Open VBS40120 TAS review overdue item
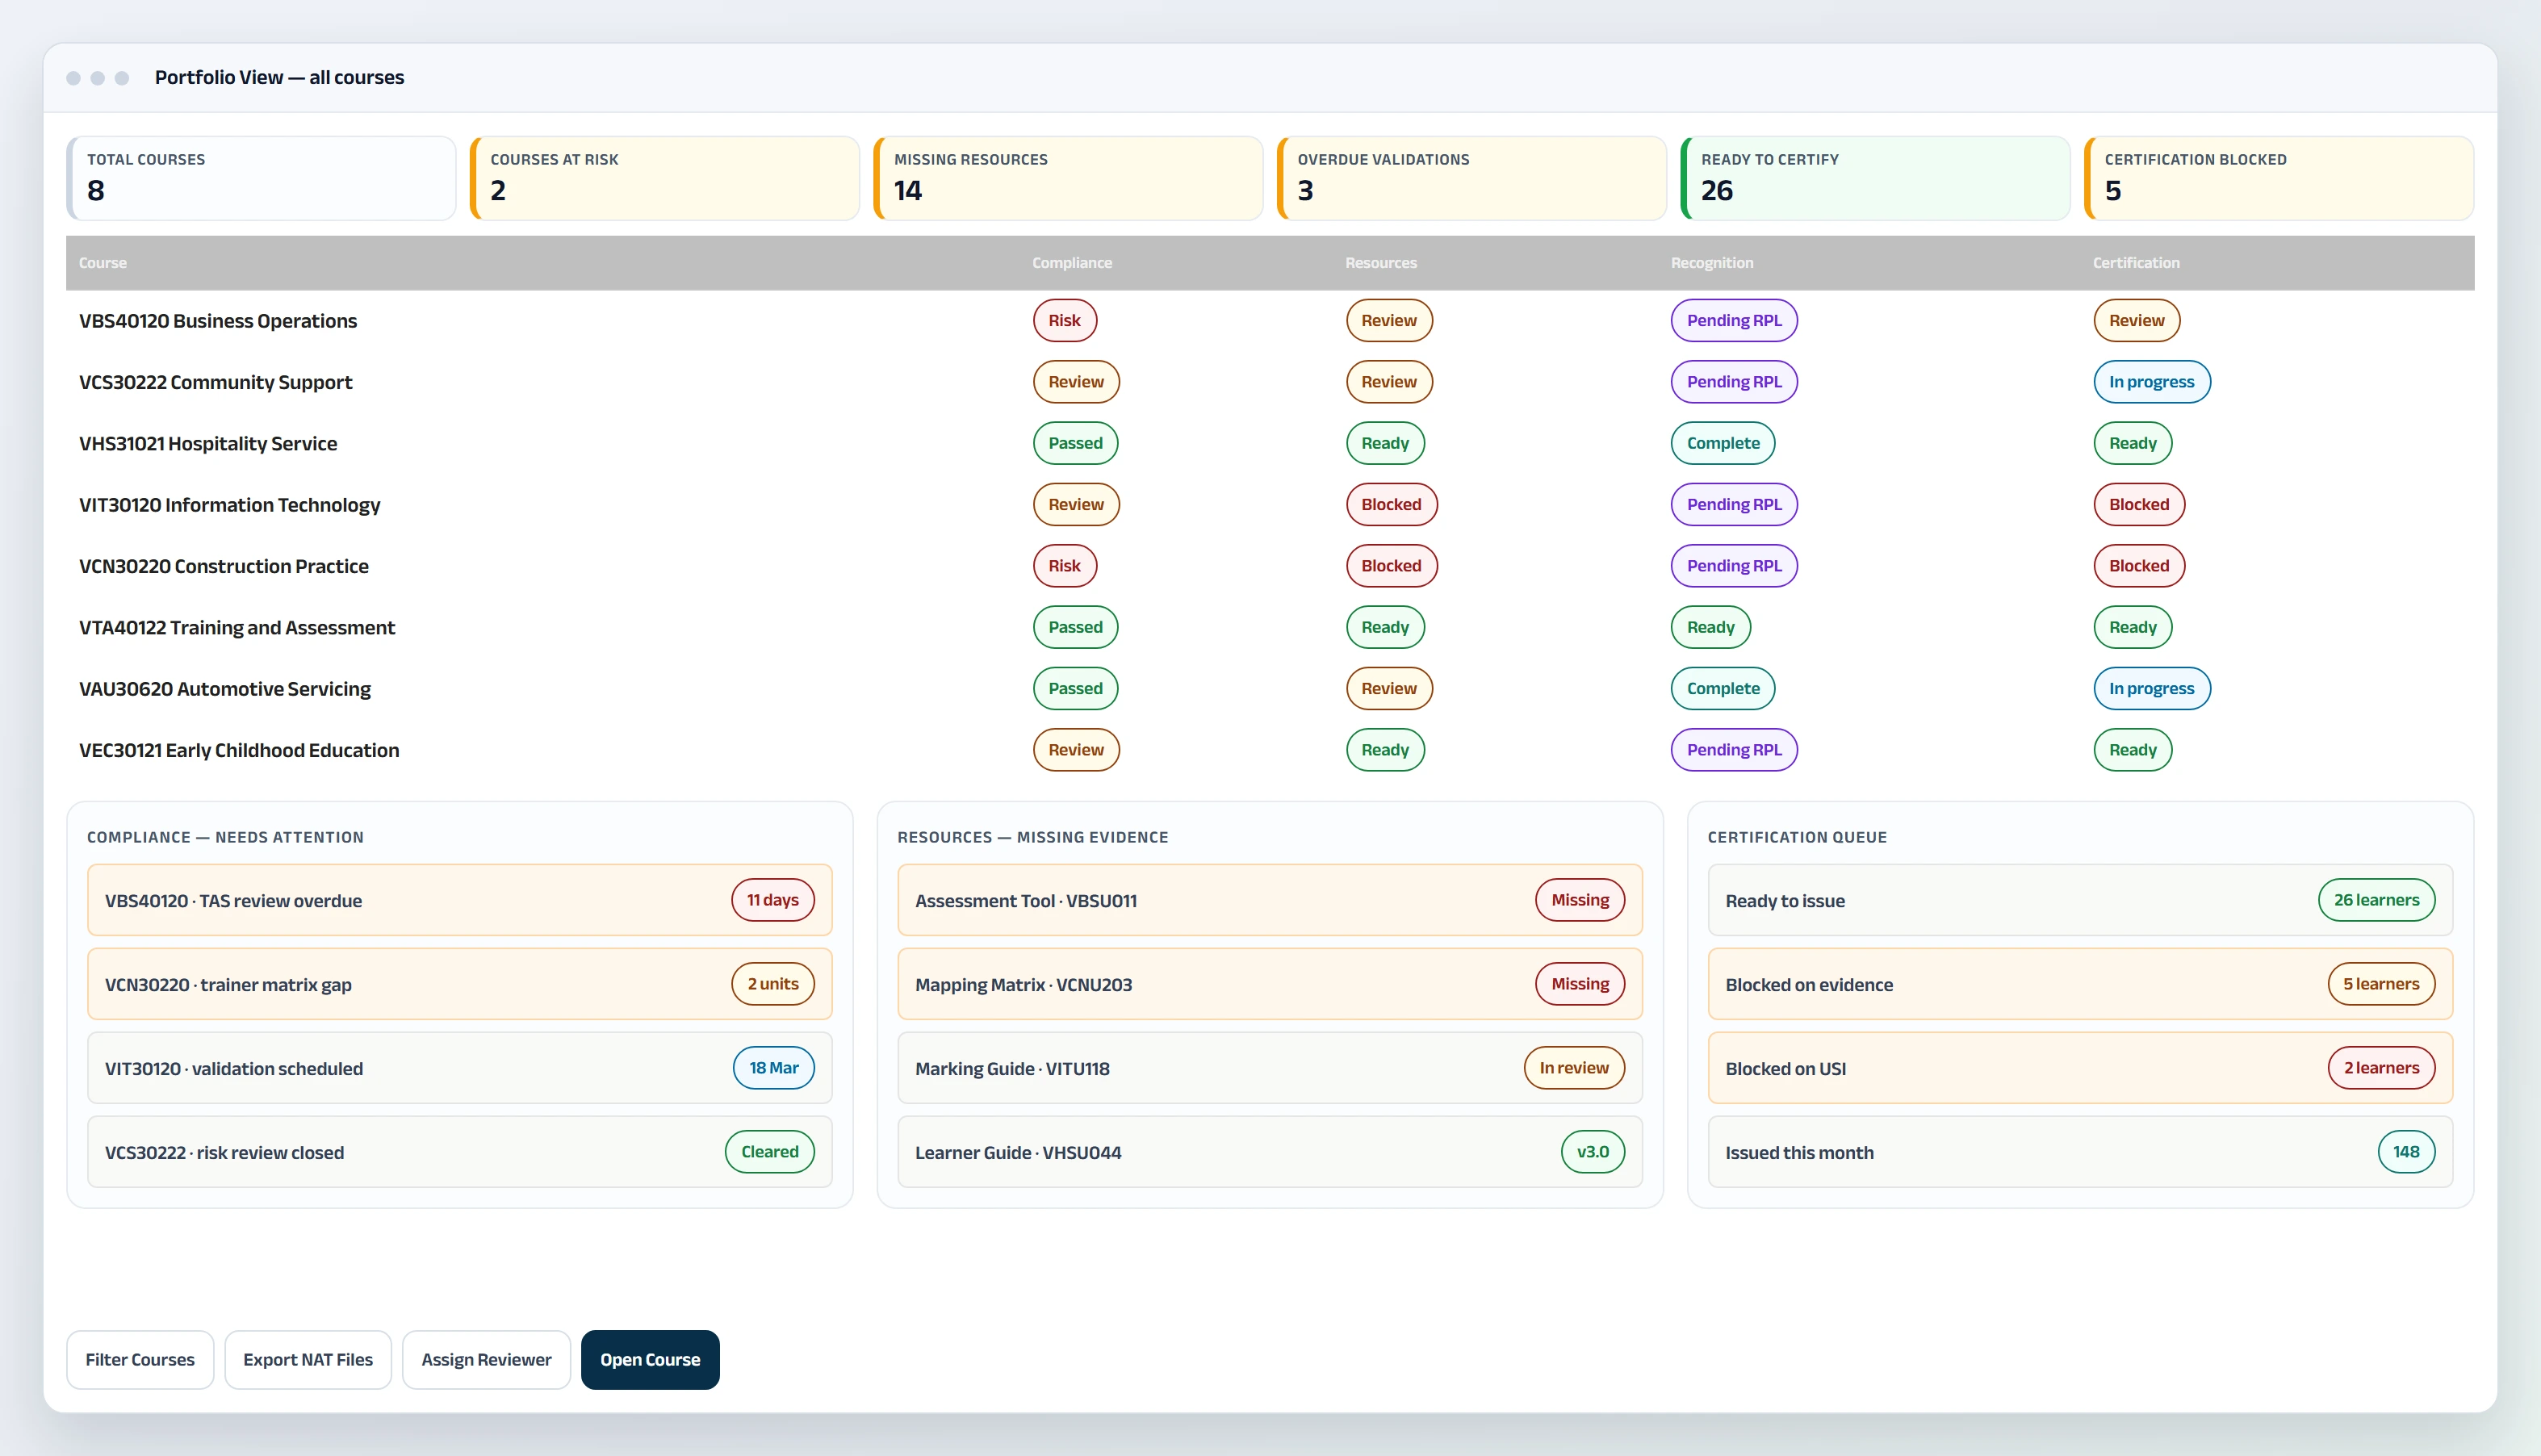This screenshot has width=2541, height=1456. 460,900
